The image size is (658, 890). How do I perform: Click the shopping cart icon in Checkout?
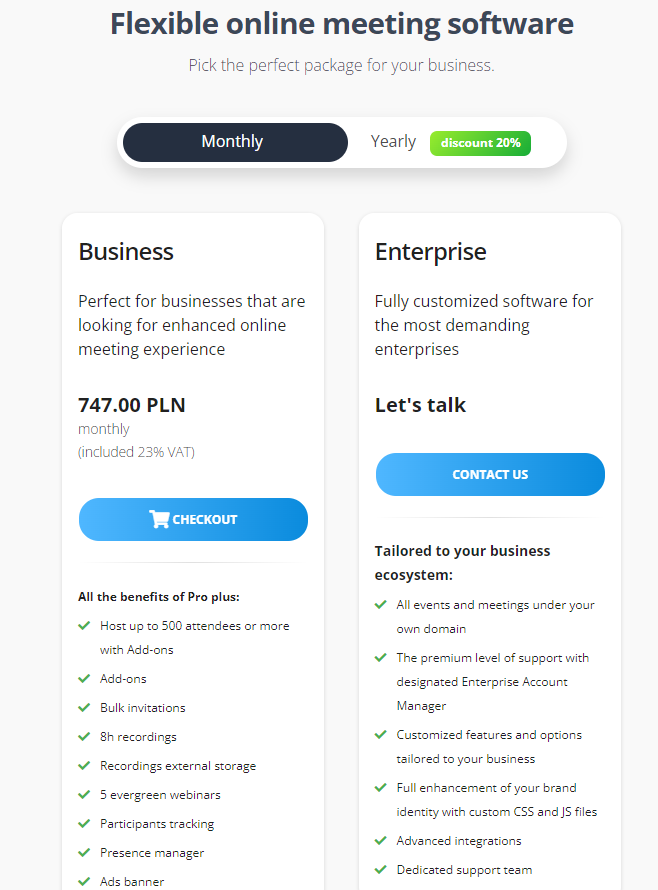coord(159,519)
